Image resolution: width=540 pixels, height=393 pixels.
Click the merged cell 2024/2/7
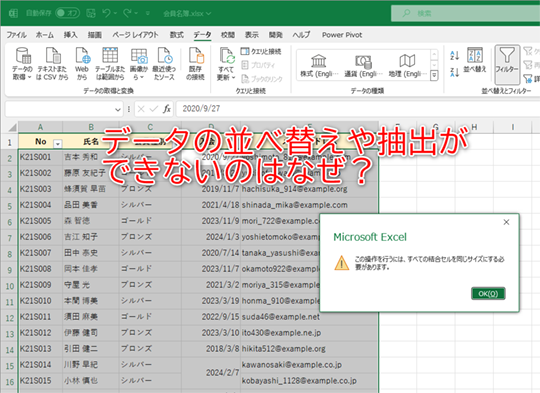[211, 373]
